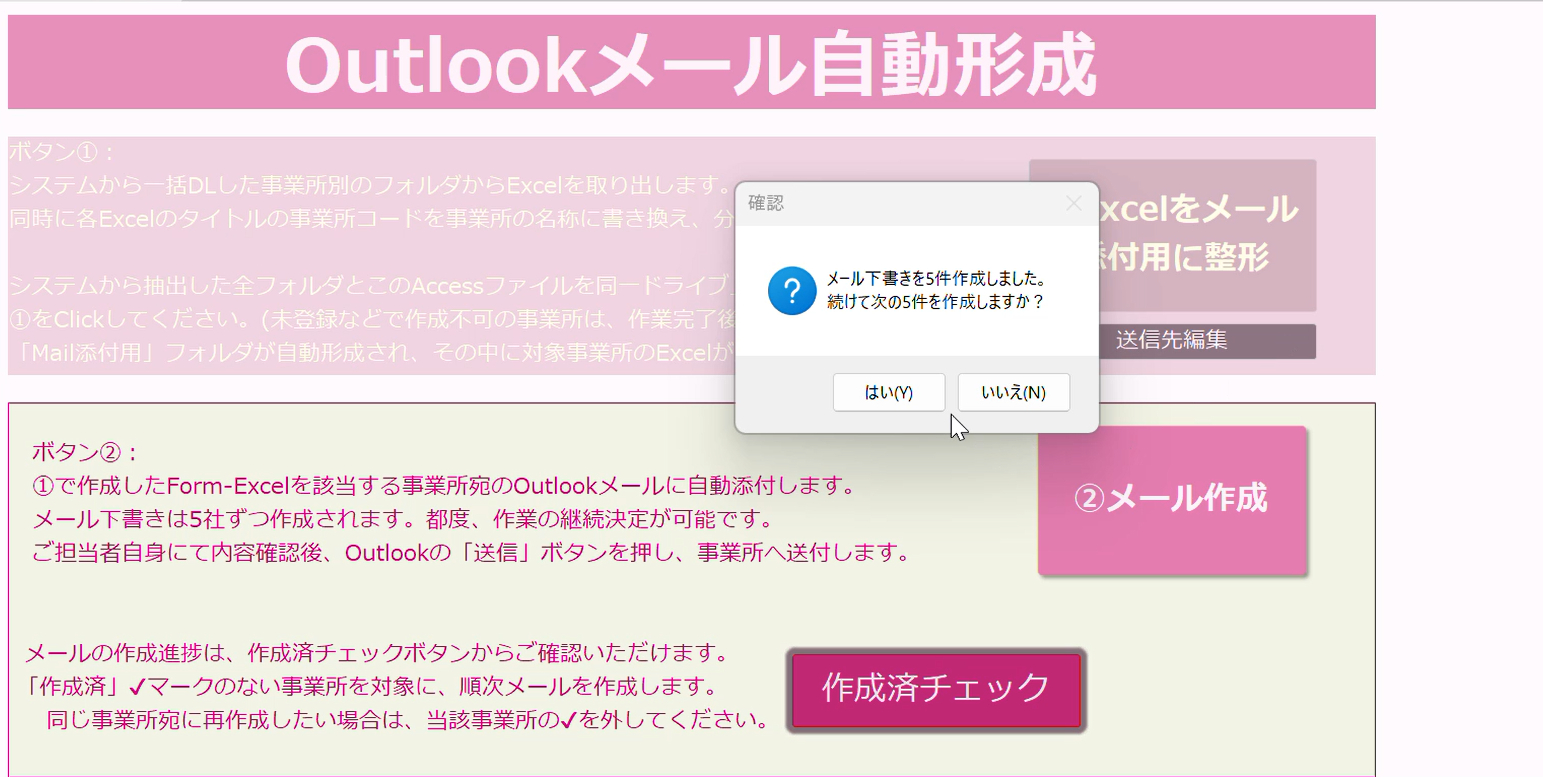Select the ボタン①: heading label
The width and height of the screenshot is (1543, 777).
tap(63, 152)
